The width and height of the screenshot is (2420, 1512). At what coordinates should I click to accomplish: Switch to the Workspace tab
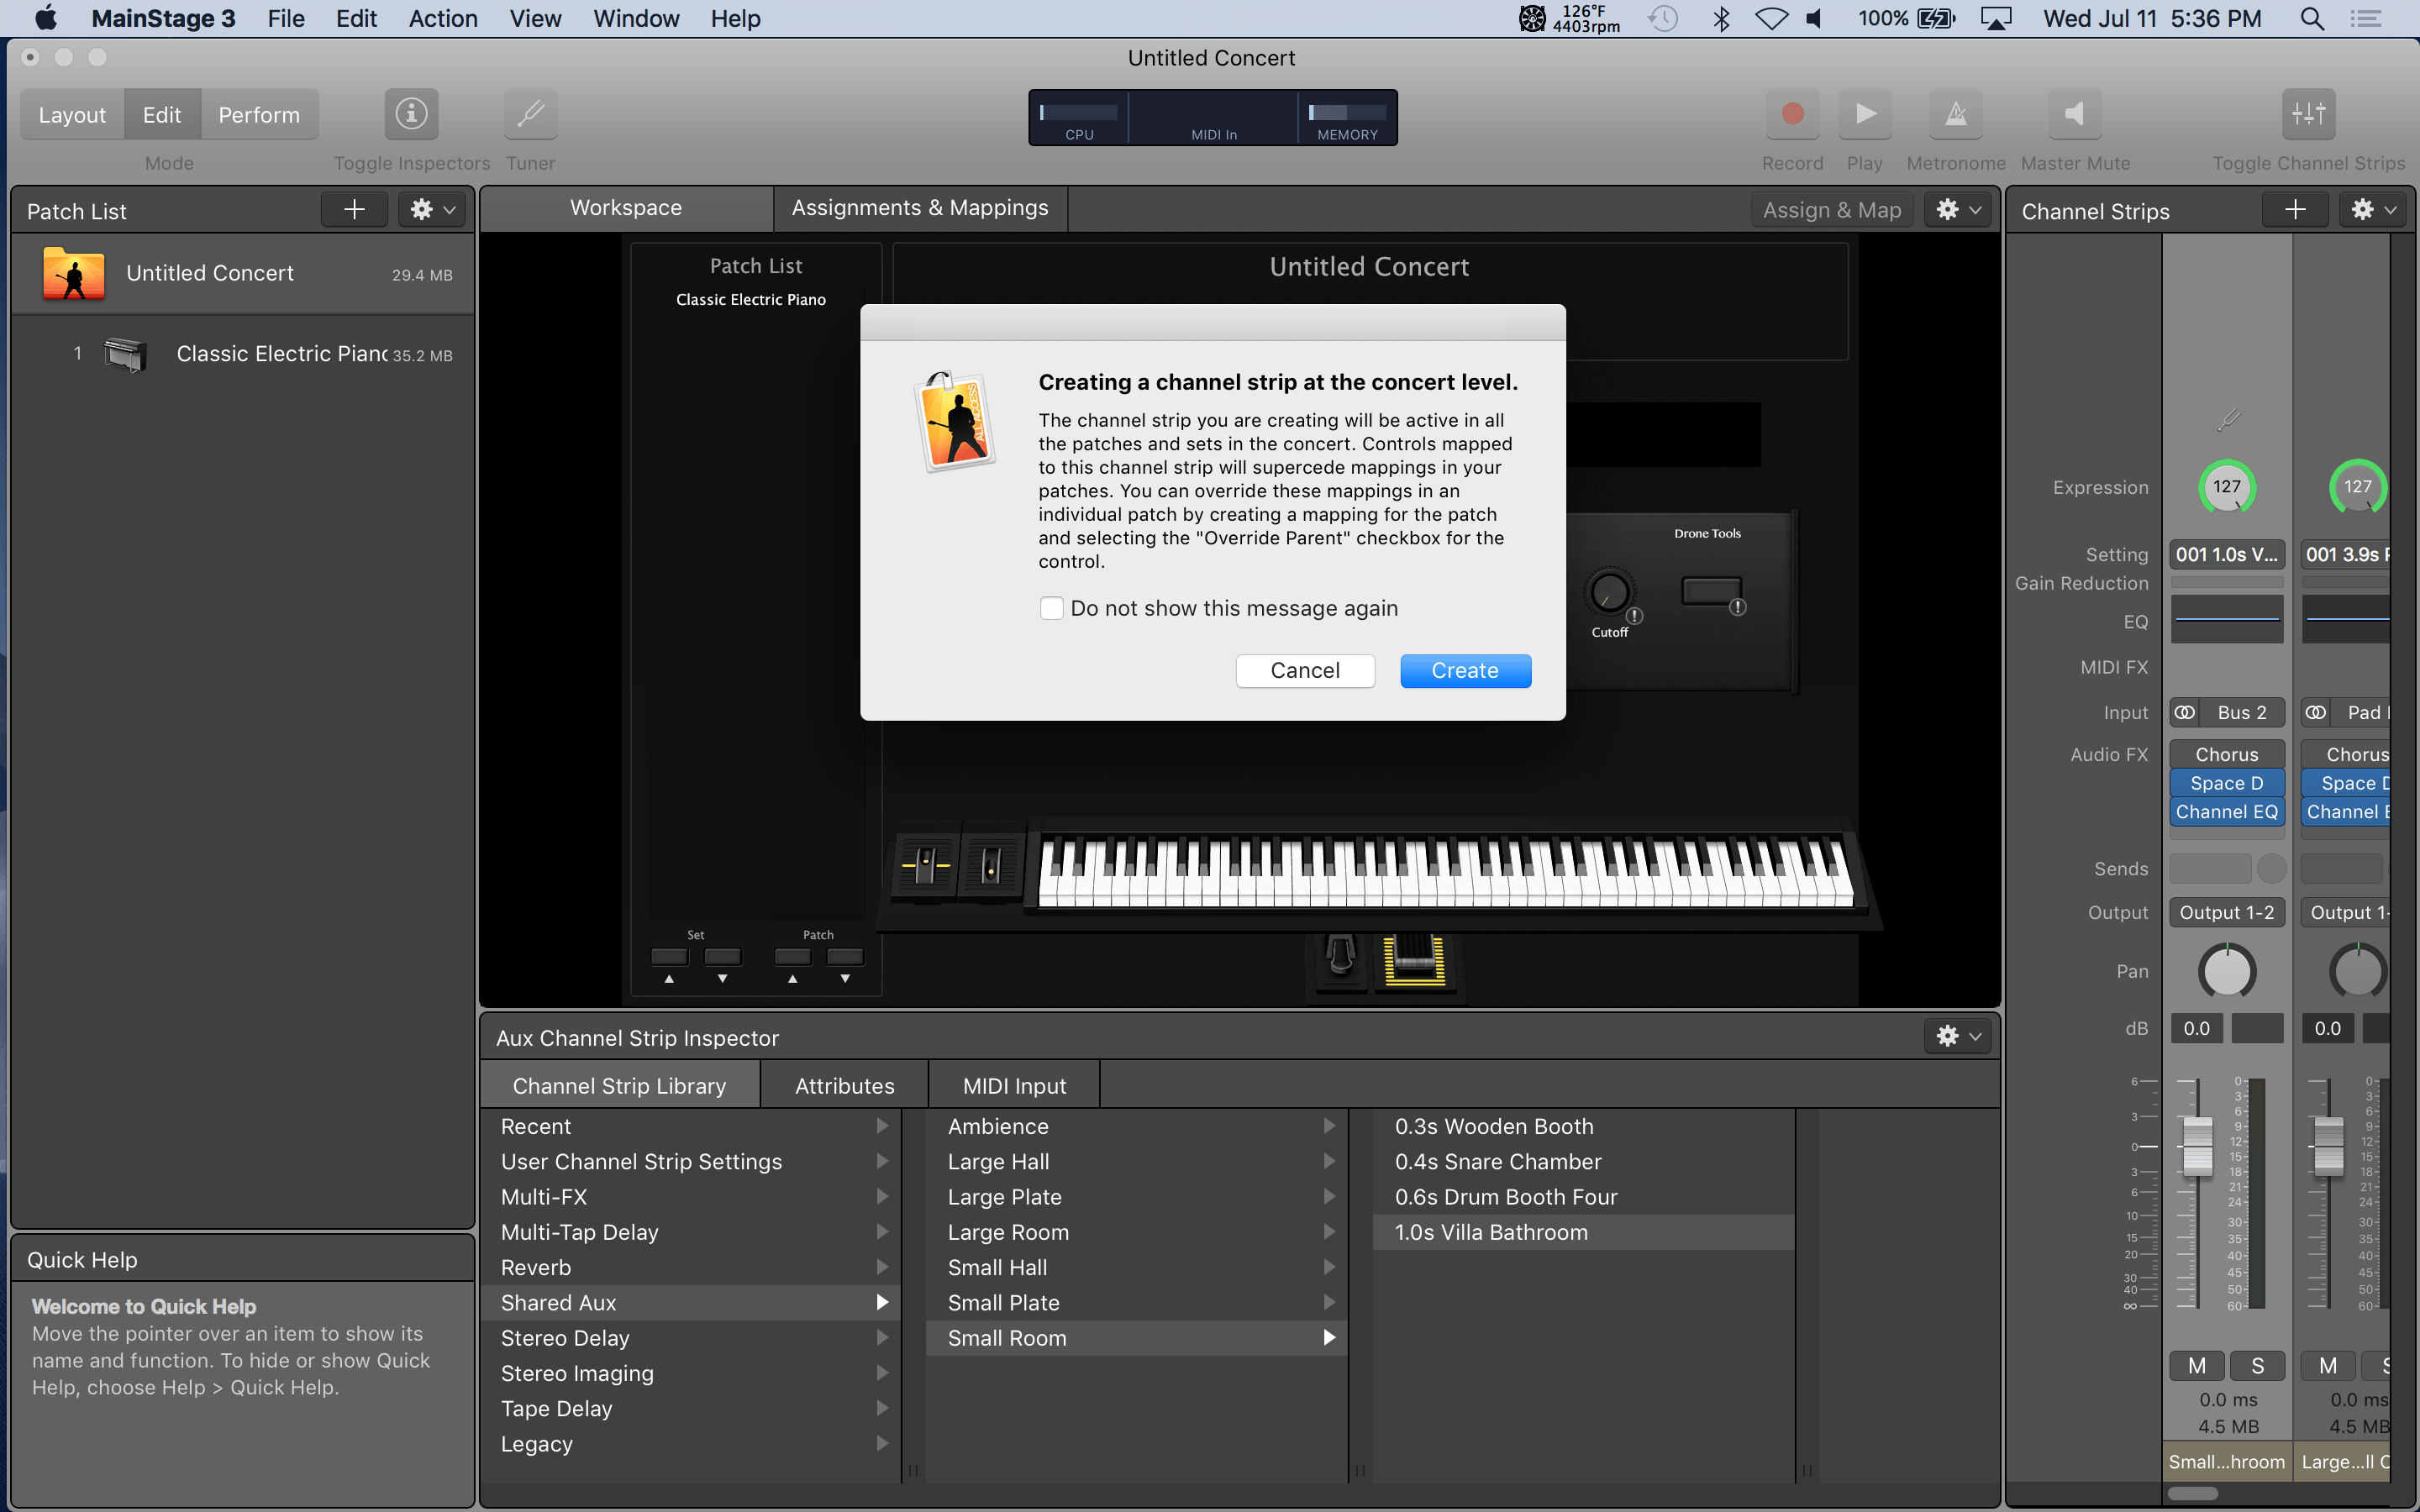626,208
